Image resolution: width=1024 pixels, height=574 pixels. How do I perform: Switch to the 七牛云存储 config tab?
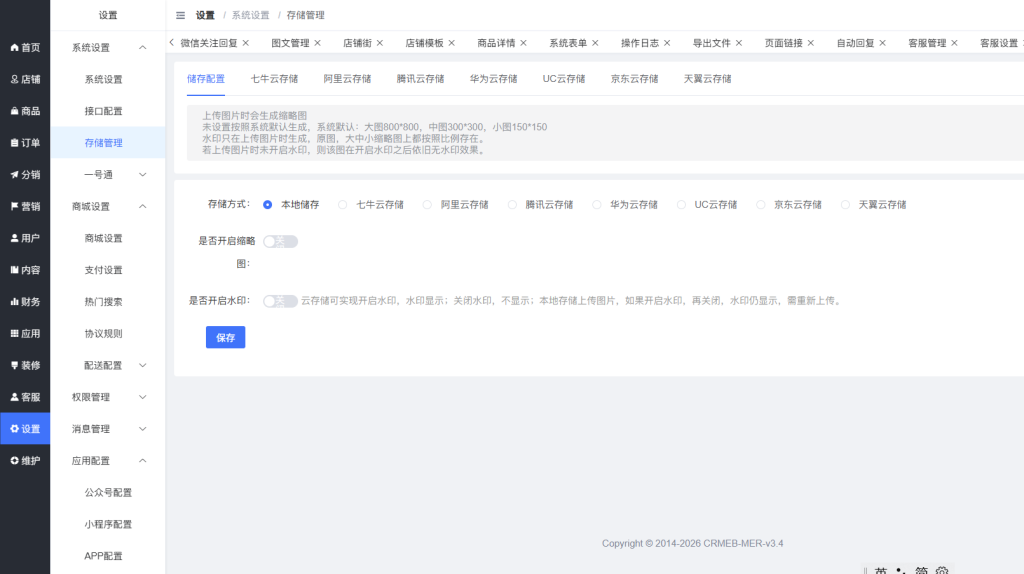tap(274, 79)
